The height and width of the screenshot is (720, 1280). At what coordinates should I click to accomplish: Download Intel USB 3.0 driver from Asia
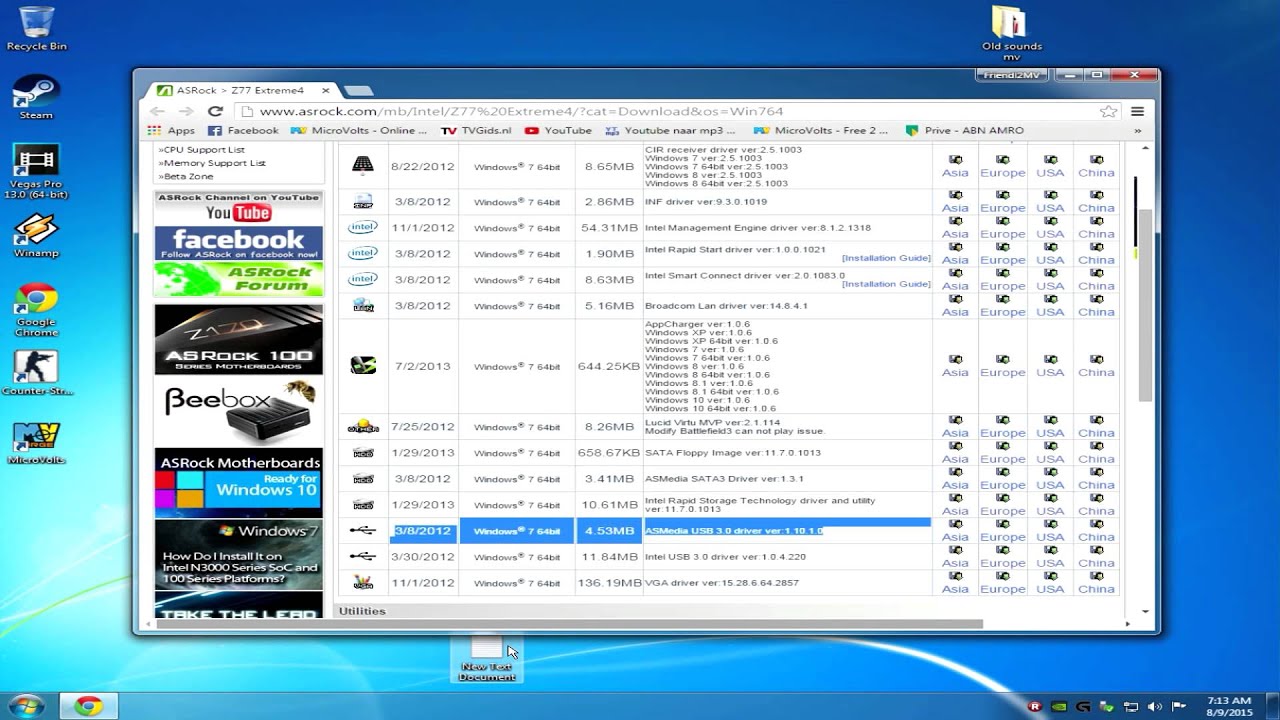955,556
